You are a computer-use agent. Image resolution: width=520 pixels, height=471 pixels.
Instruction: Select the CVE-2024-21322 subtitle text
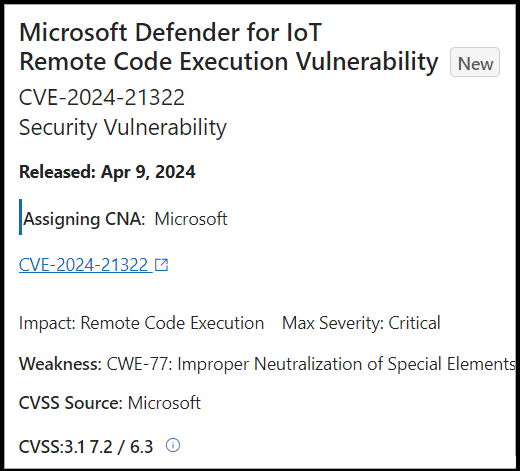pos(102,97)
